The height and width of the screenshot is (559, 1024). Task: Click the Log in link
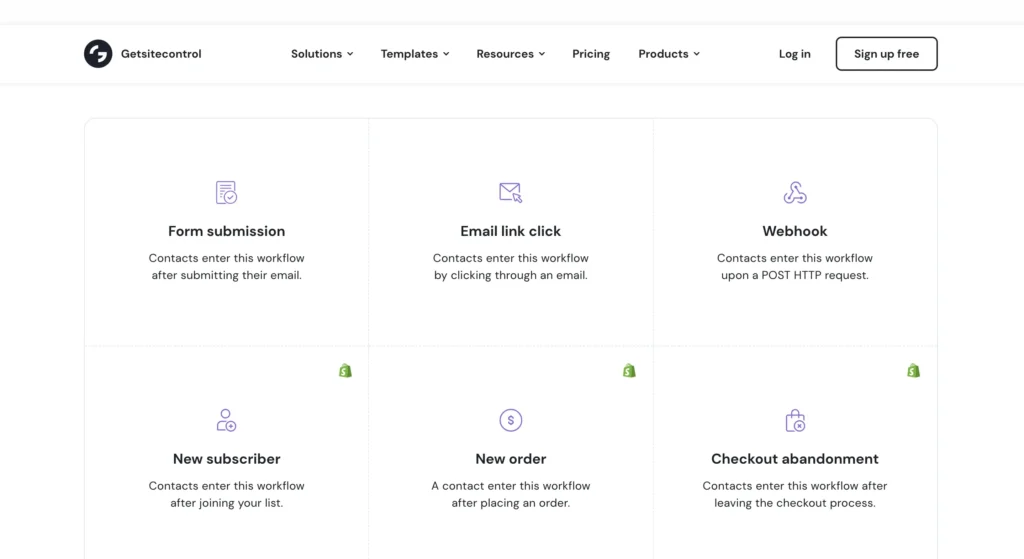point(795,54)
